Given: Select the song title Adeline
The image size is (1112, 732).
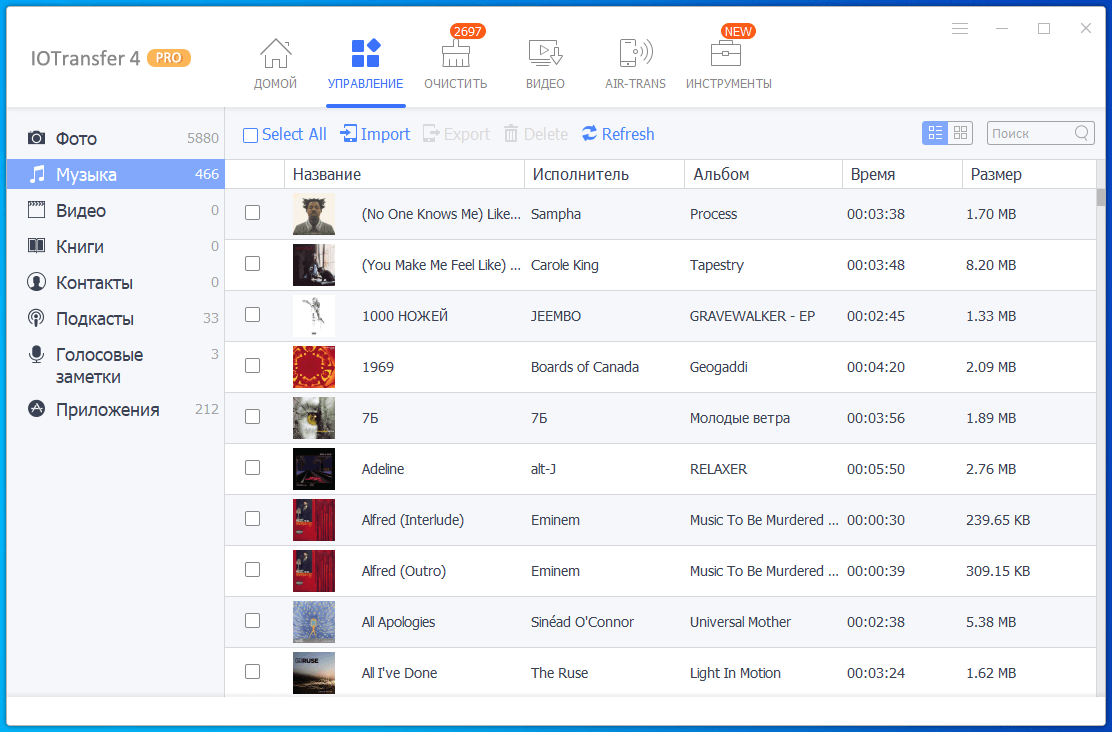Looking at the screenshot, I should 383,469.
